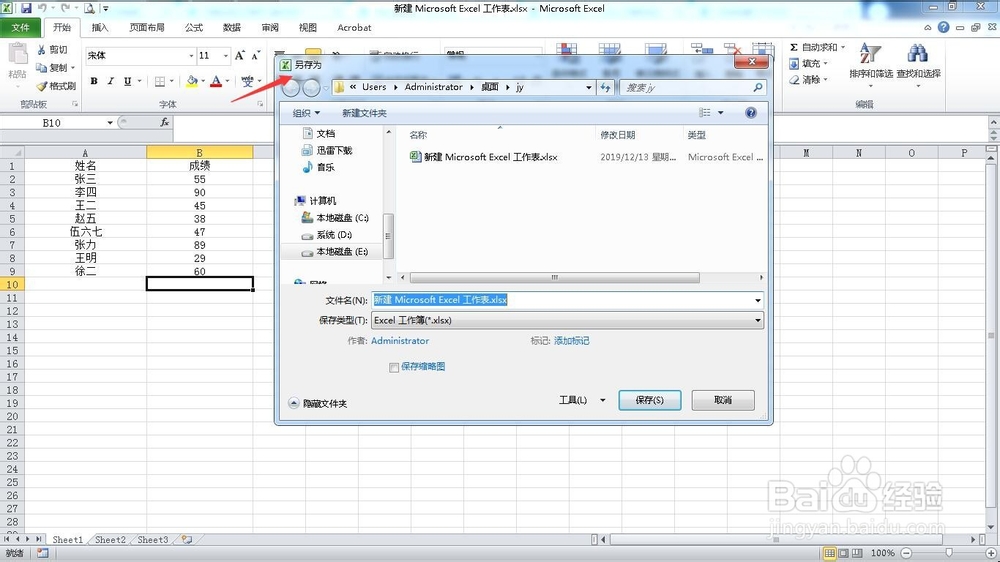Image resolution: width=1000 pixels, height=562 pixels.
Task: Click the Sheet3 worksheet tab
Action: pyautogui.click(x=153, y=540)
